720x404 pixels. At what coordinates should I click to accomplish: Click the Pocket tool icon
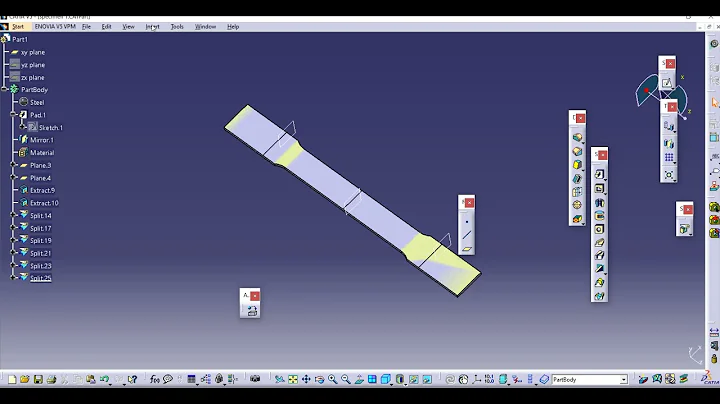[599, 189]
